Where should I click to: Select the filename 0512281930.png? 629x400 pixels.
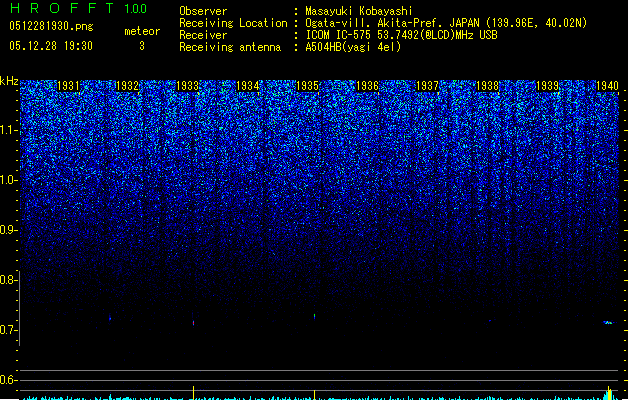click(51, 26)
